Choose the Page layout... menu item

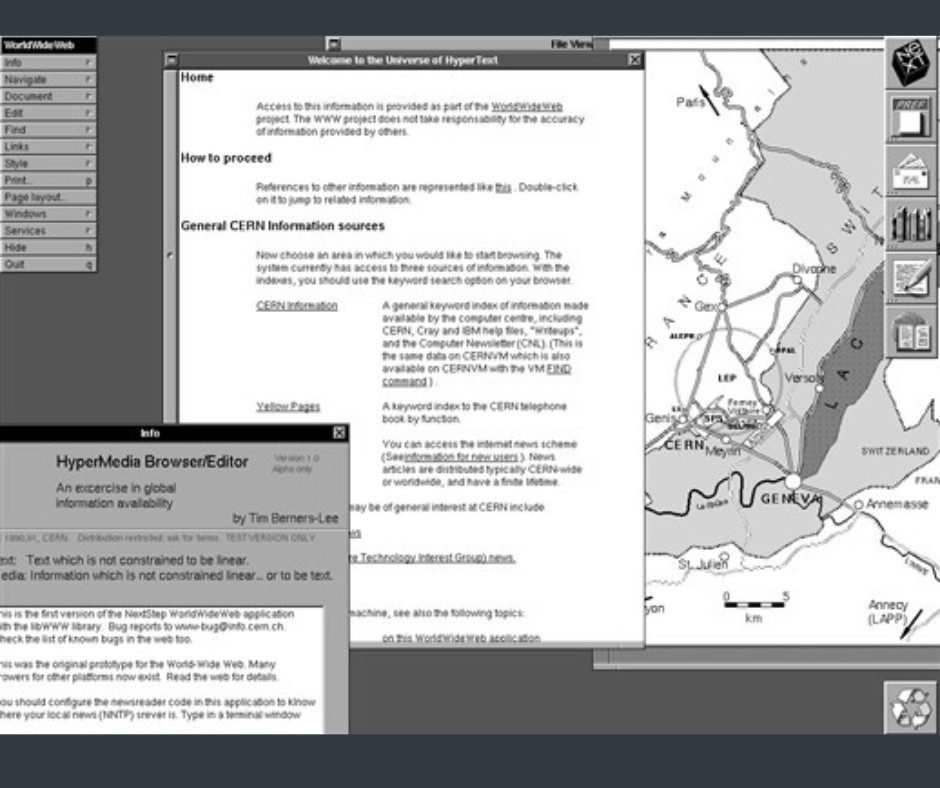tap(48, 197)
